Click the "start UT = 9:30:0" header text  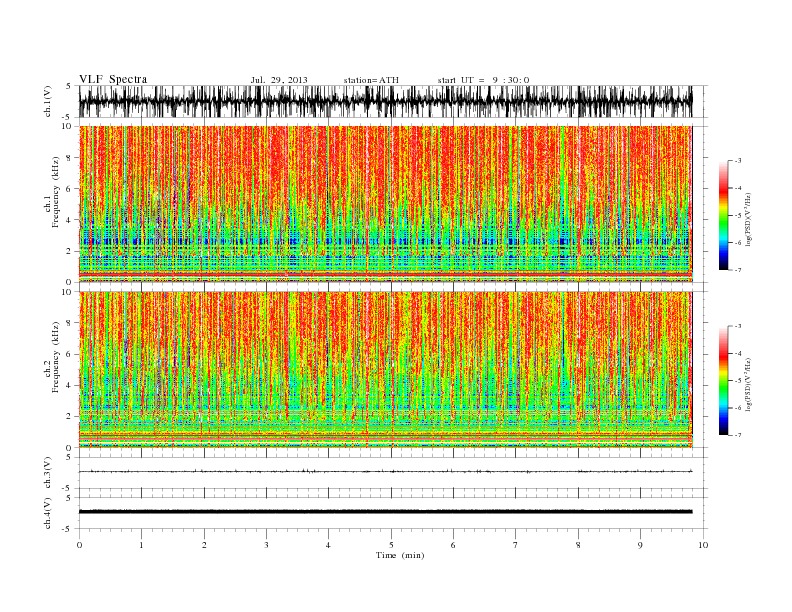click(483, 80)
